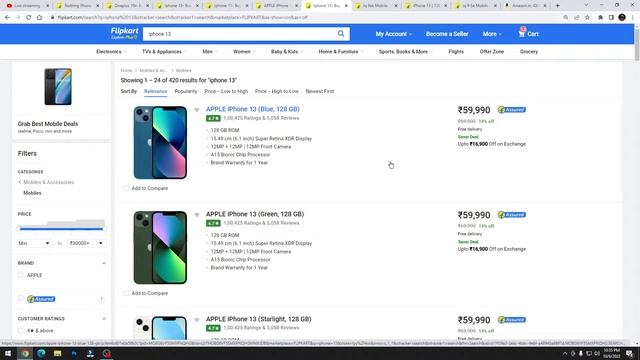640x360 pixels.
Task: Tick the APPLE brand checkbox
Action: pyautogui.click(x=20, y=275)
